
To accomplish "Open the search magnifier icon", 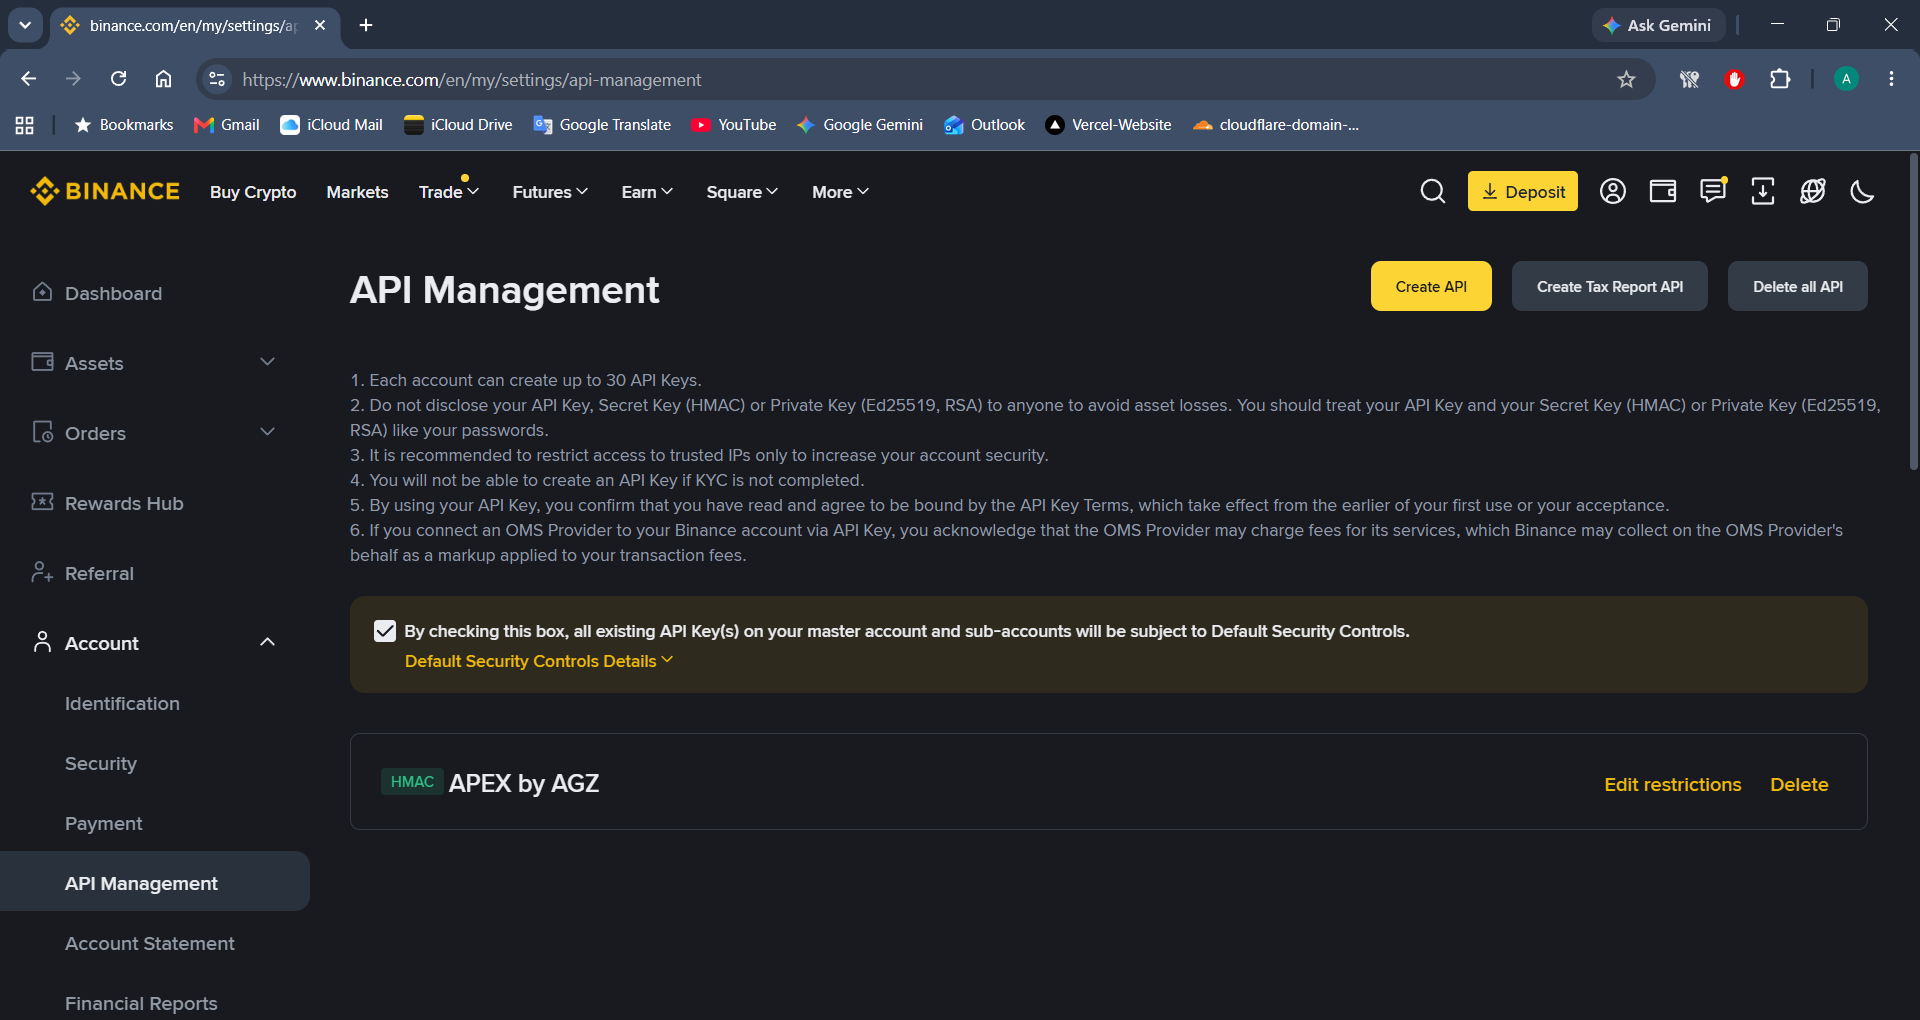I will coord(1433,191).
